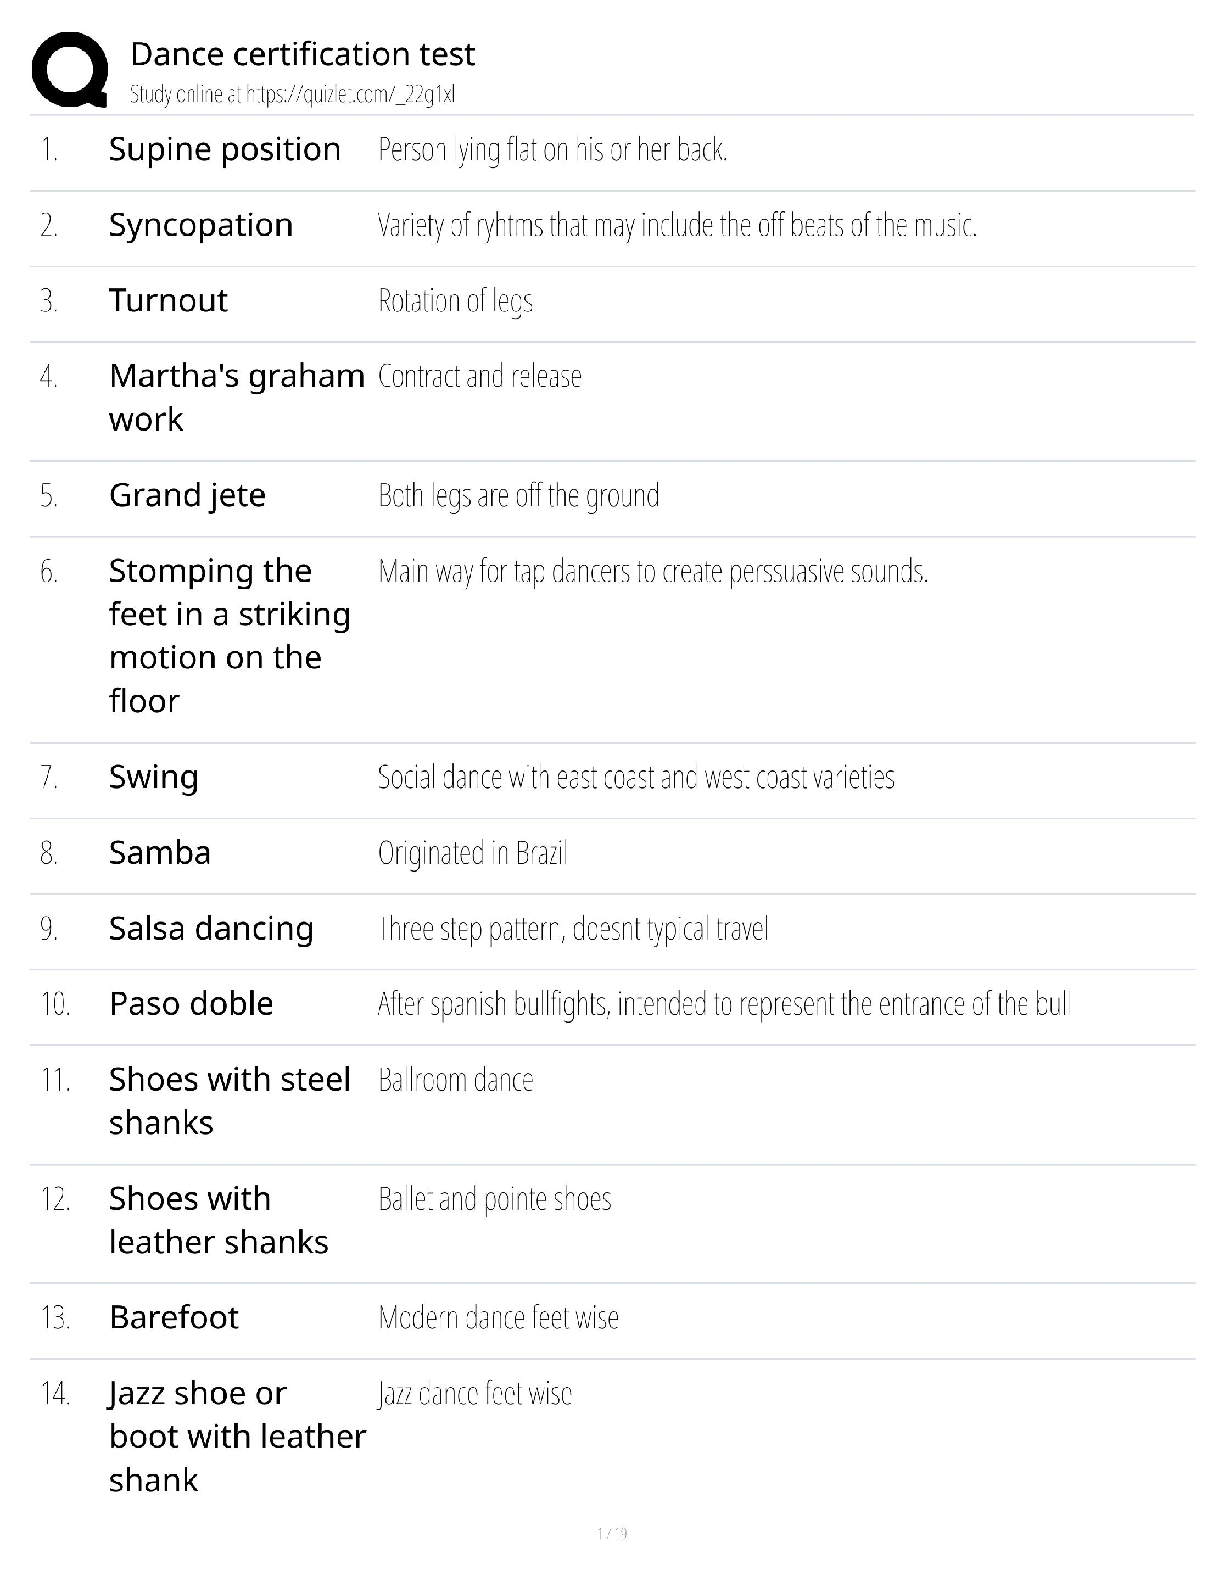This screenshot has height=1584, width=1224.
Task: Click the page number at bottom
Action: click(612, 1533)
